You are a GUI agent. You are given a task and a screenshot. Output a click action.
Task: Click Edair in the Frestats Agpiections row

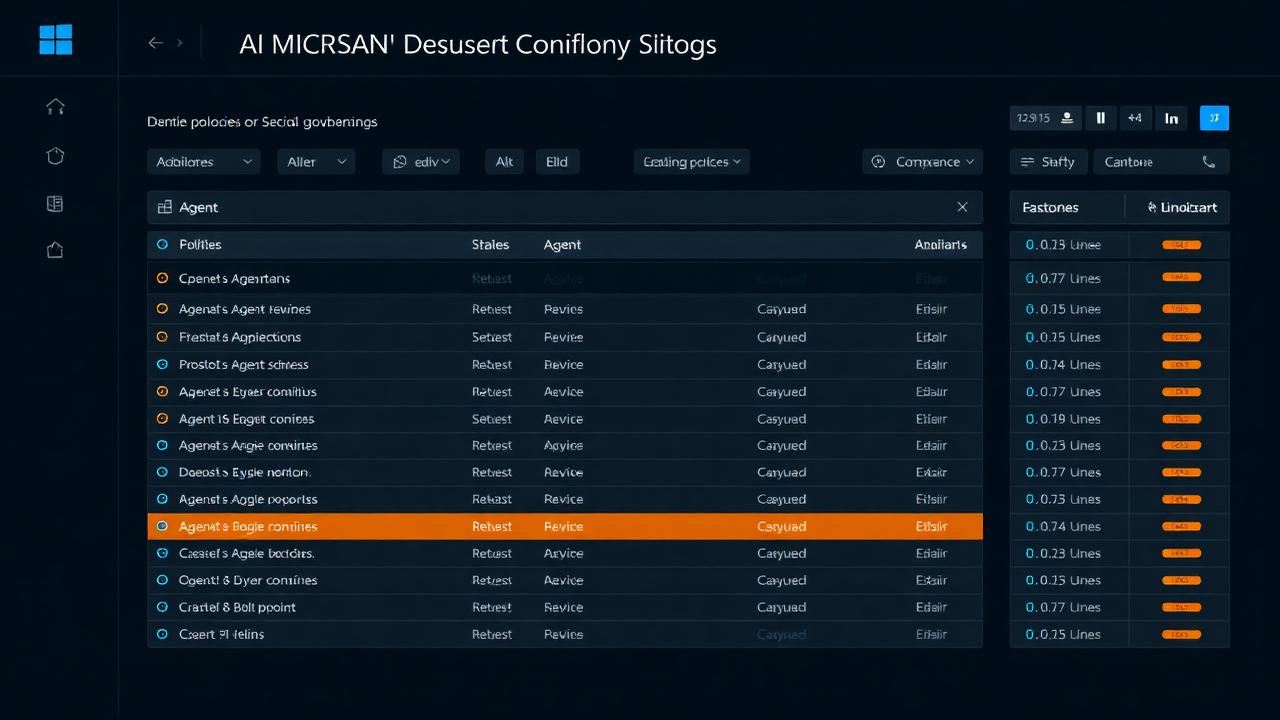pos(931,337)
